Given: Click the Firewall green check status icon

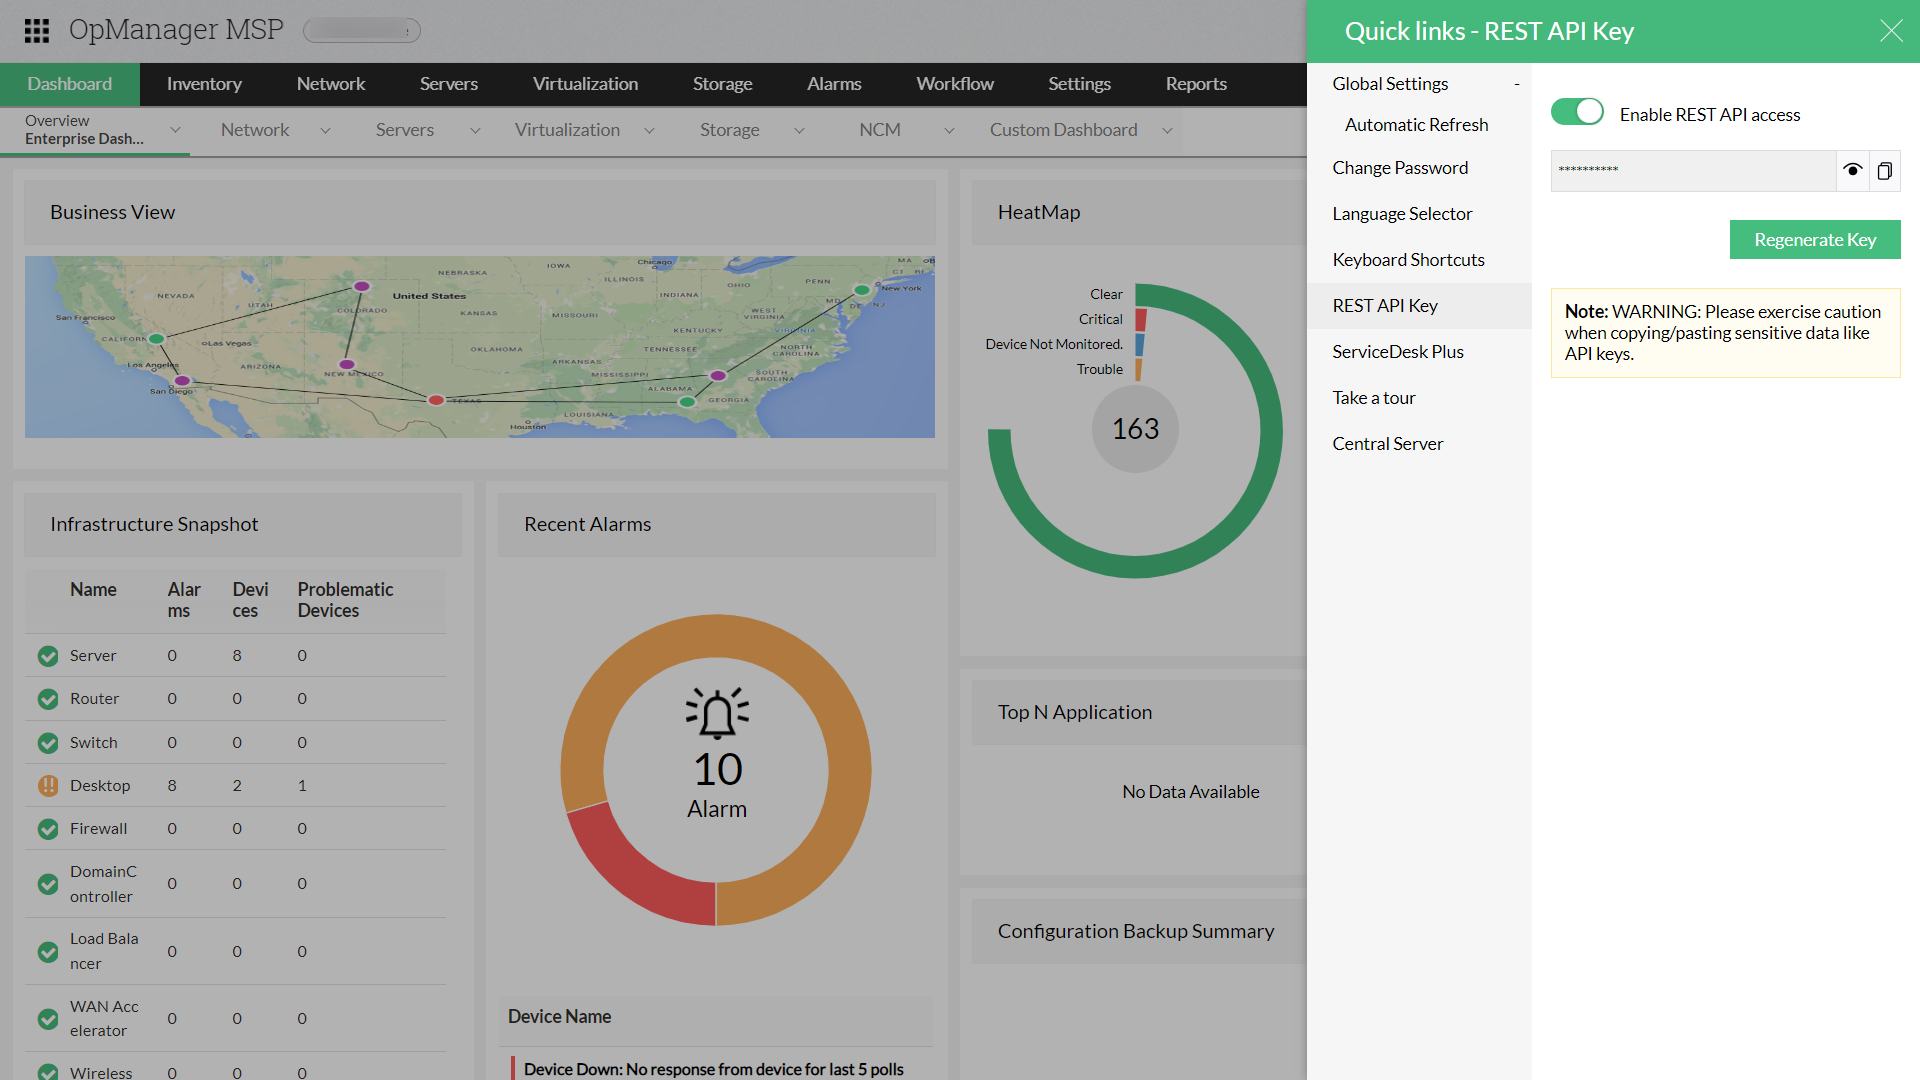Looking at the screenshot, I should click(48, 829).
